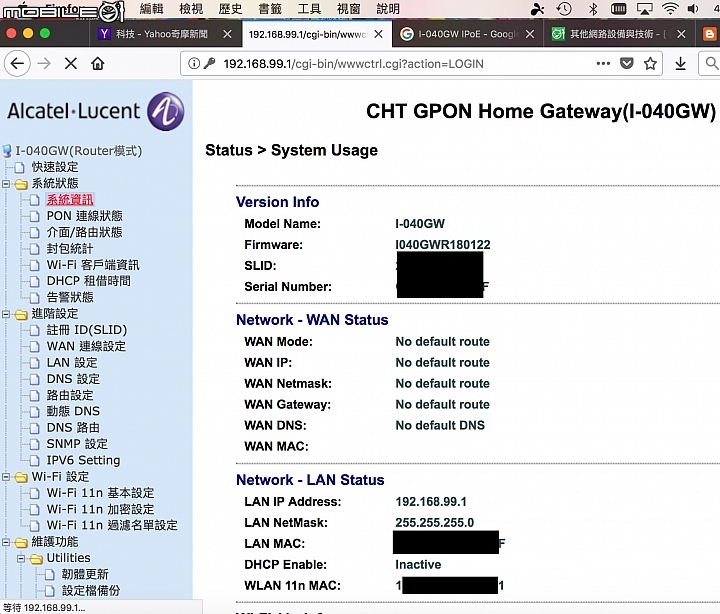Show site information icon in address bar
Viewport: 720px width, 614px height.
point(194,63)
